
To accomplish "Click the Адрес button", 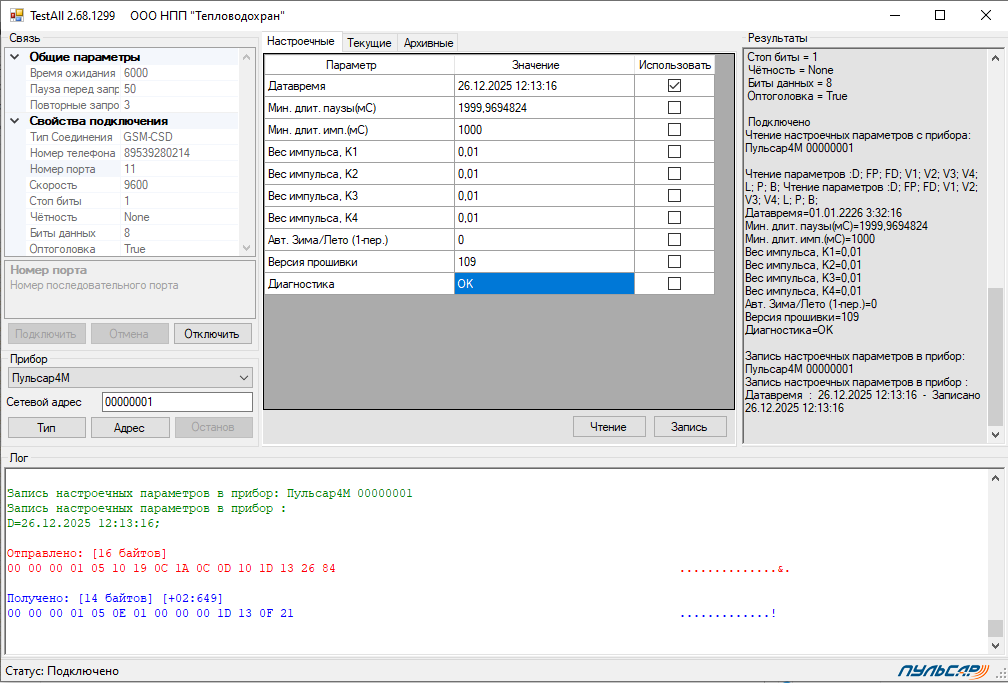I will click(x=129, y=428).
